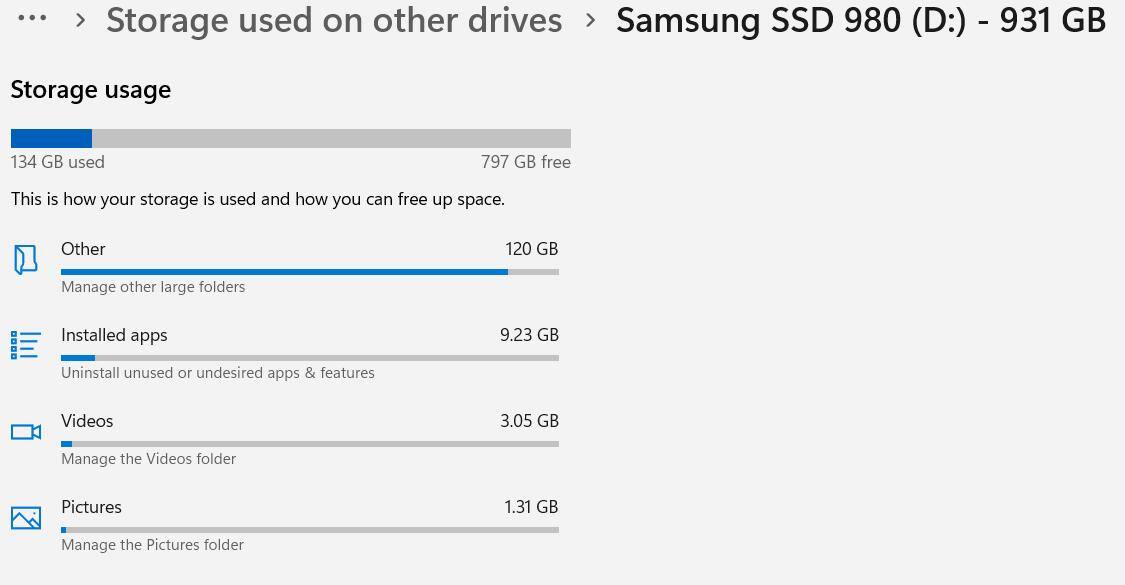
Task: Go back to Storage used on other drives
Action: (334, 20)
